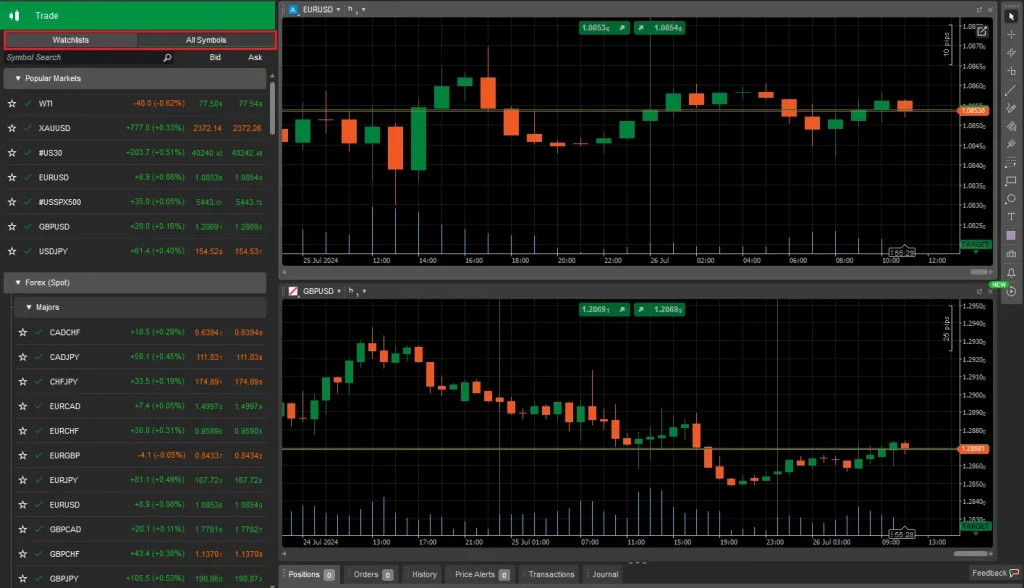Toggle favorite star for CADCHF
This screenshot has height=588, width=1024.
[23, 332]
